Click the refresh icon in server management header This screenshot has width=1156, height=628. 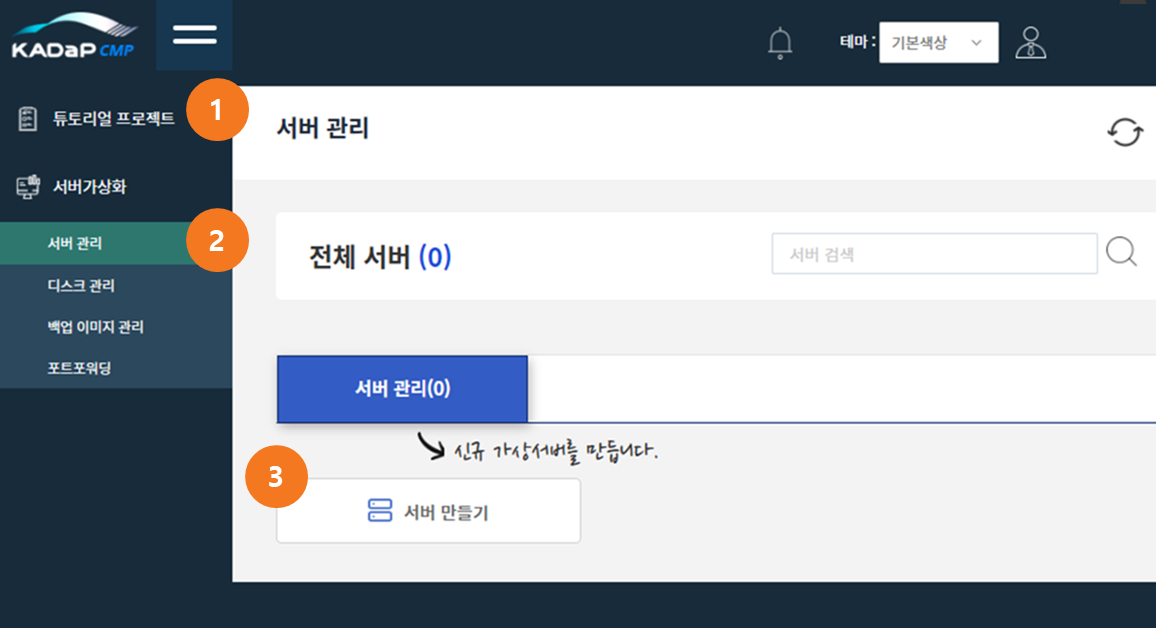coord(1125,132)
